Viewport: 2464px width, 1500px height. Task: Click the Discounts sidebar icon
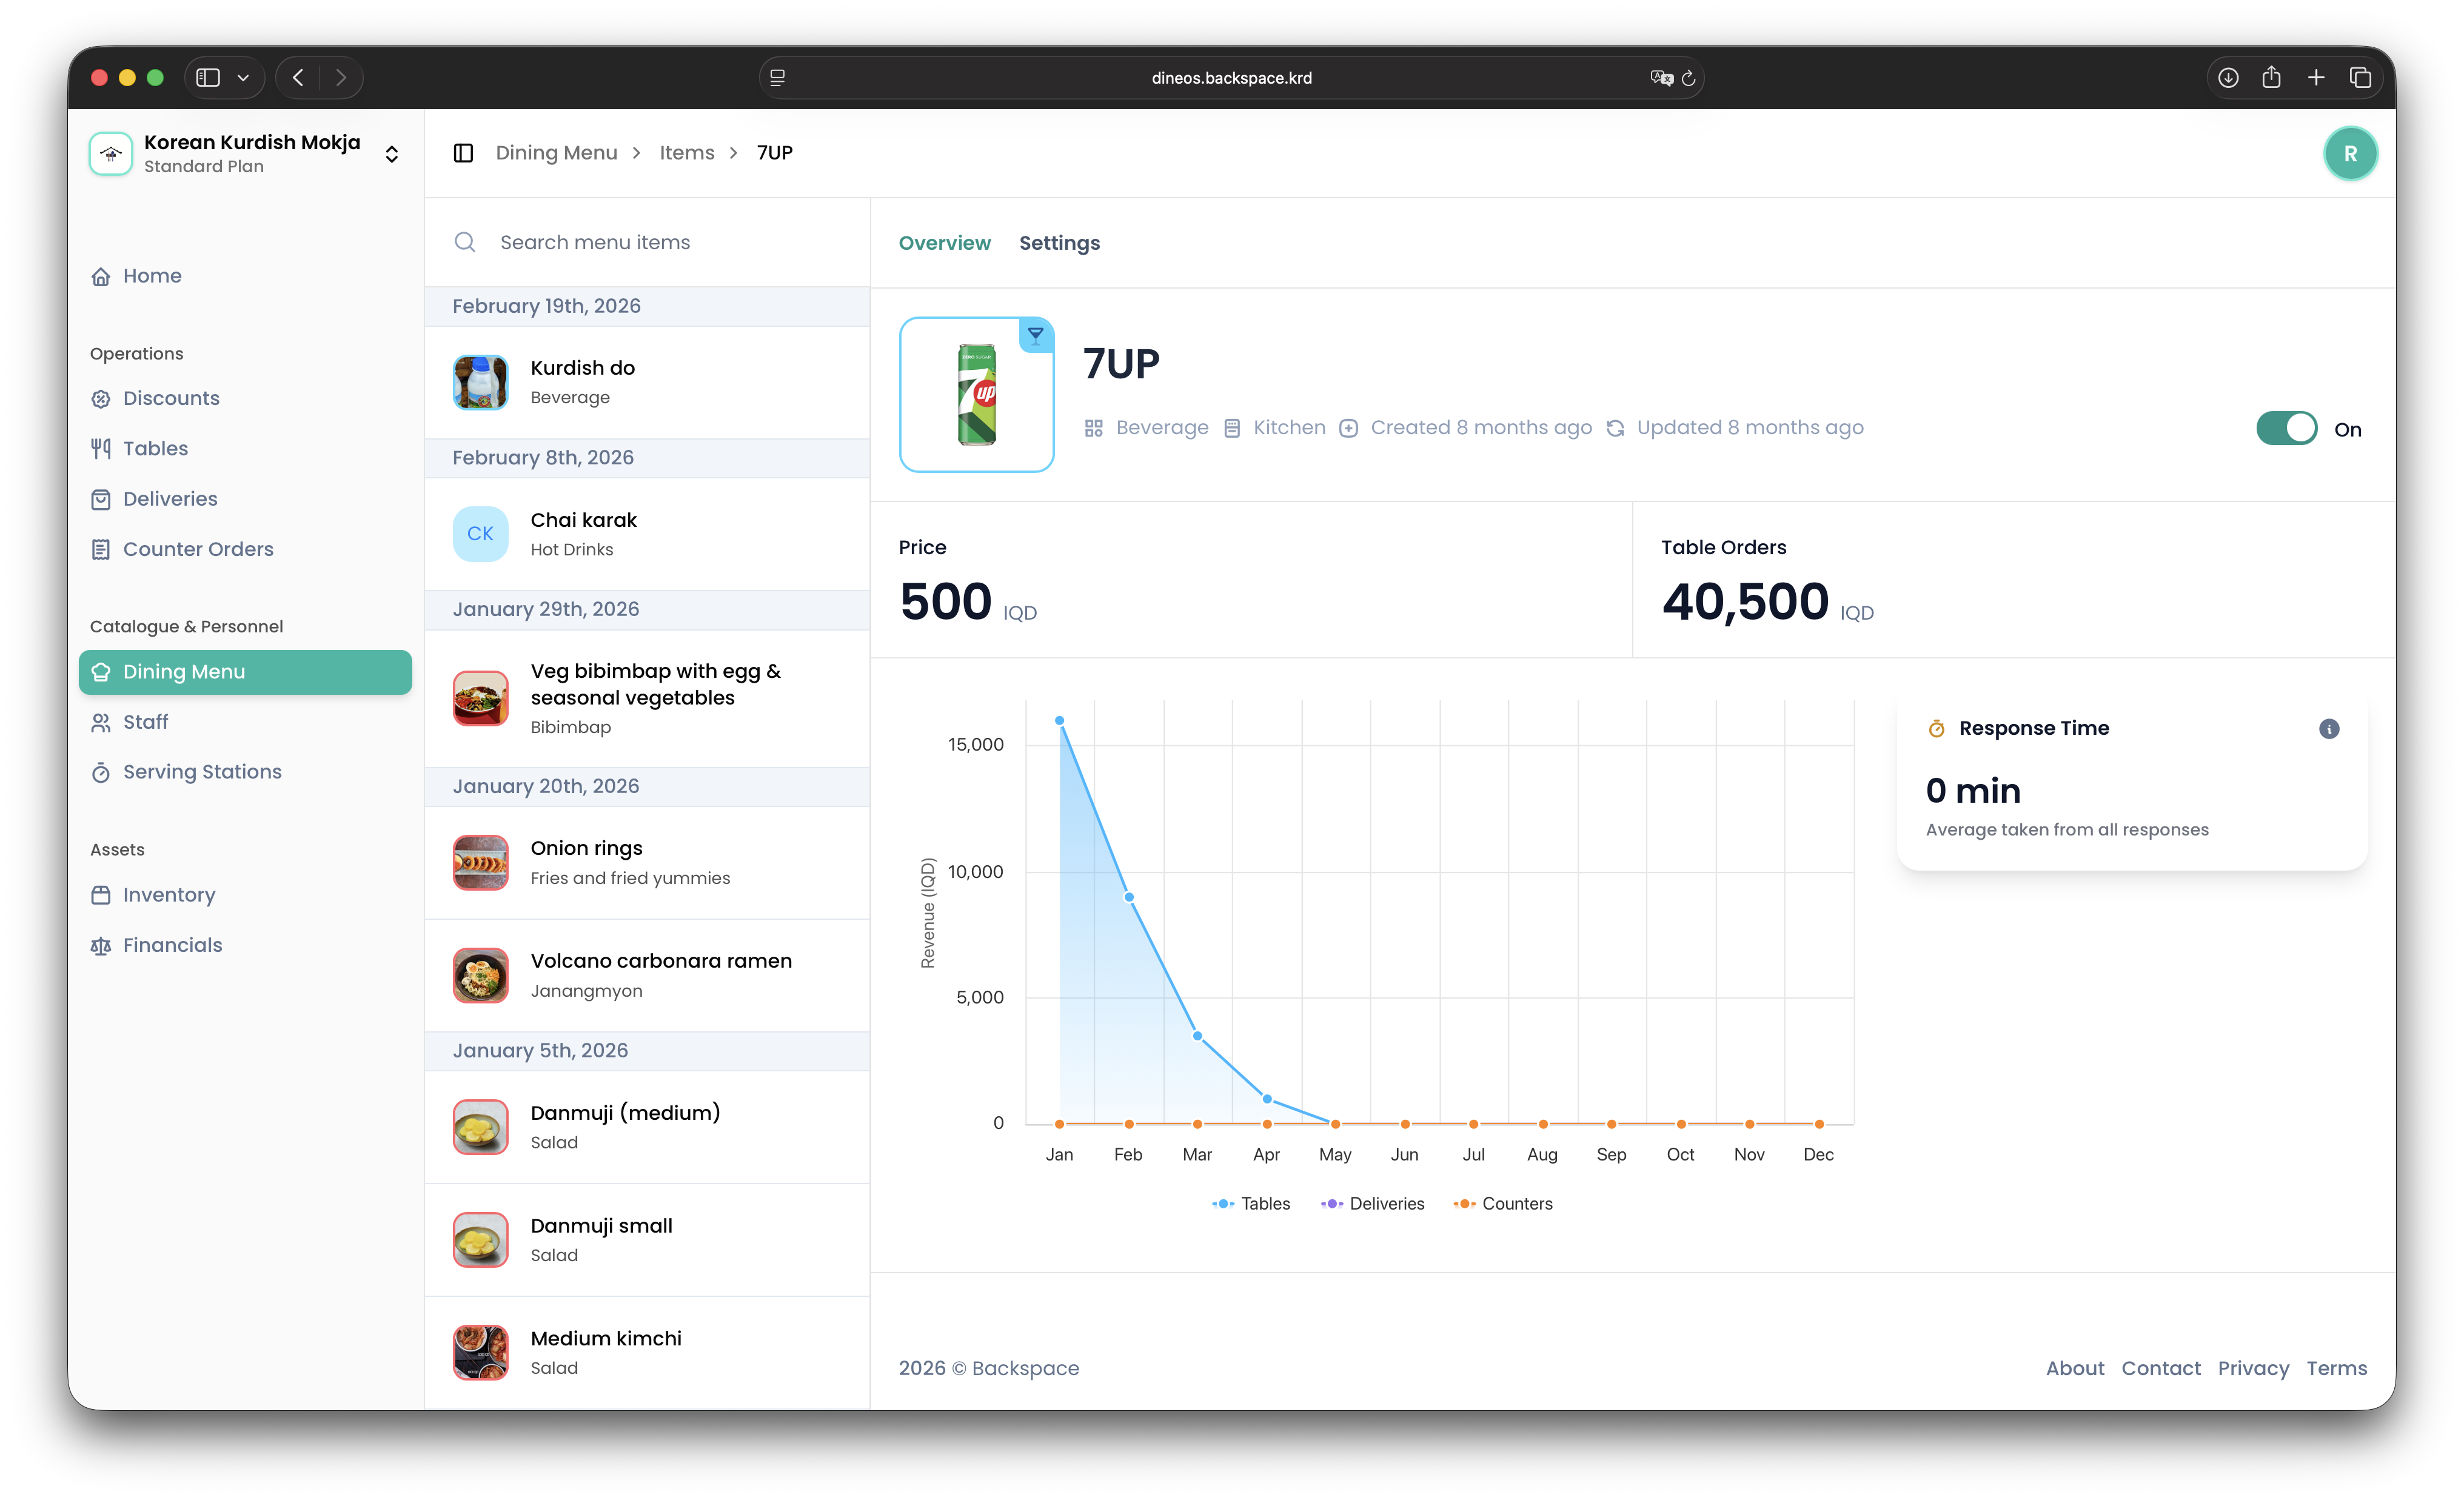click(101, 399)
